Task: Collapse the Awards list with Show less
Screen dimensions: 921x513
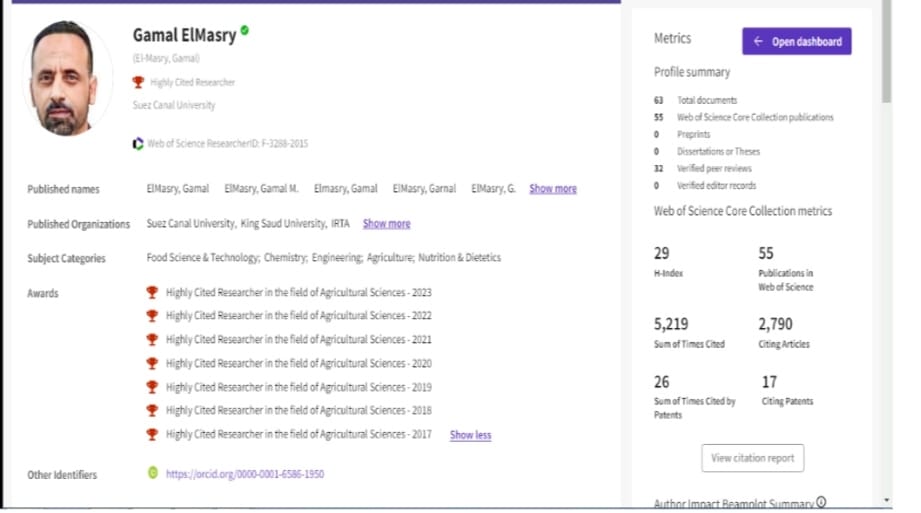Action: [x=470, y=435]
